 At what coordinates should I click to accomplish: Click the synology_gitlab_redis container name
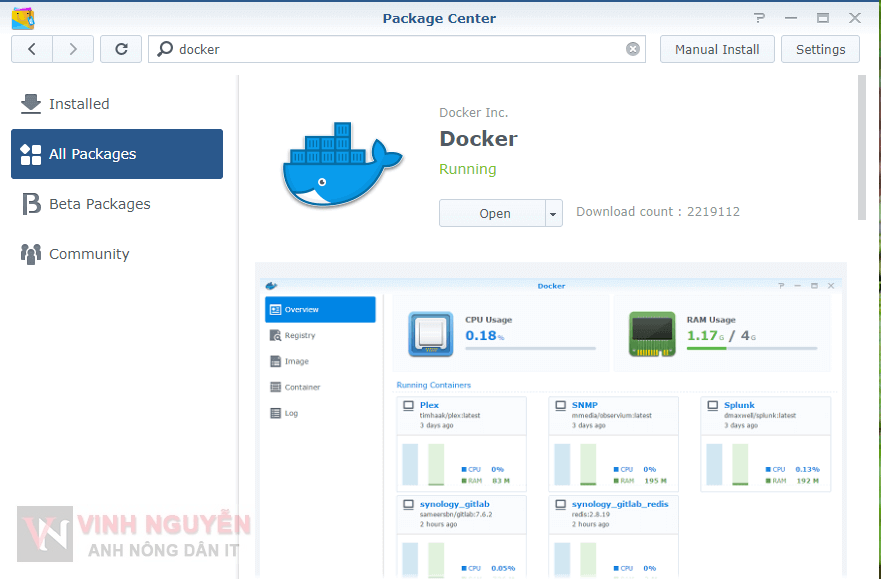click(x=620, y=504)
